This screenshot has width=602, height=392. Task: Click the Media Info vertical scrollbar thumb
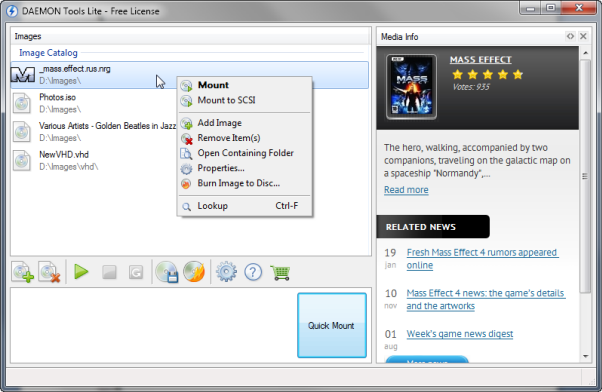point(585,176)
